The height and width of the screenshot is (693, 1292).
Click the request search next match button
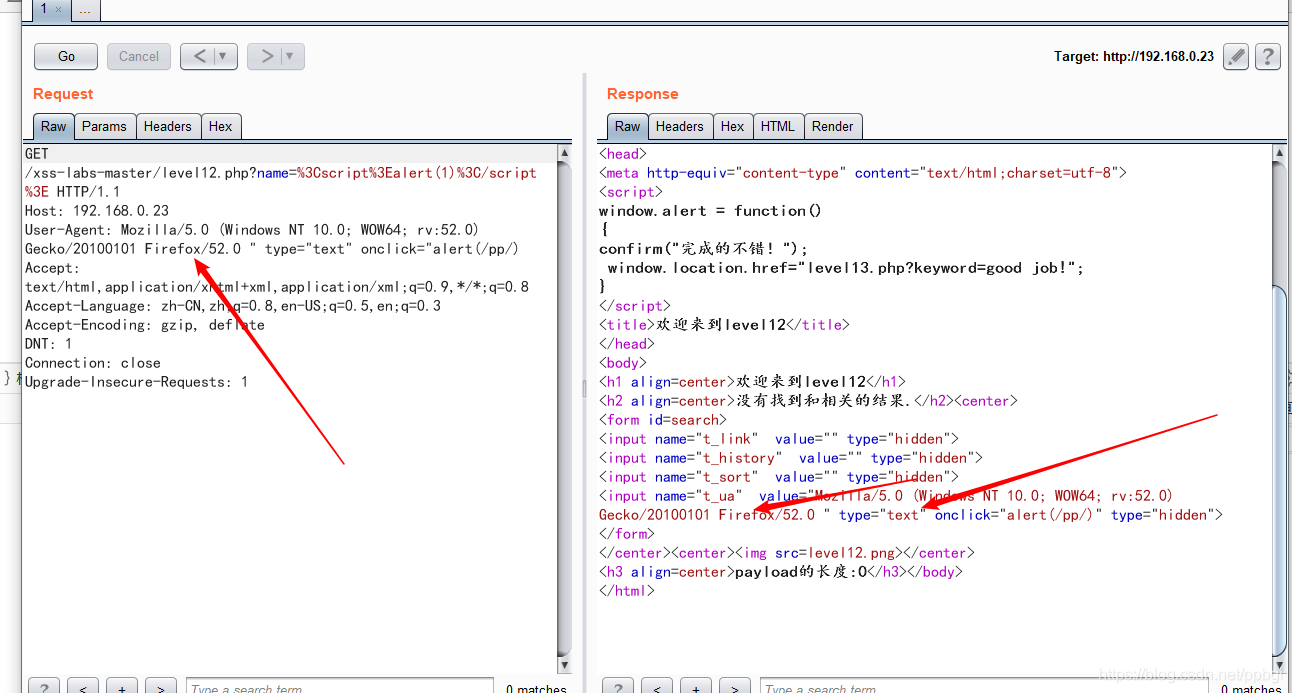tap(161, 687)
